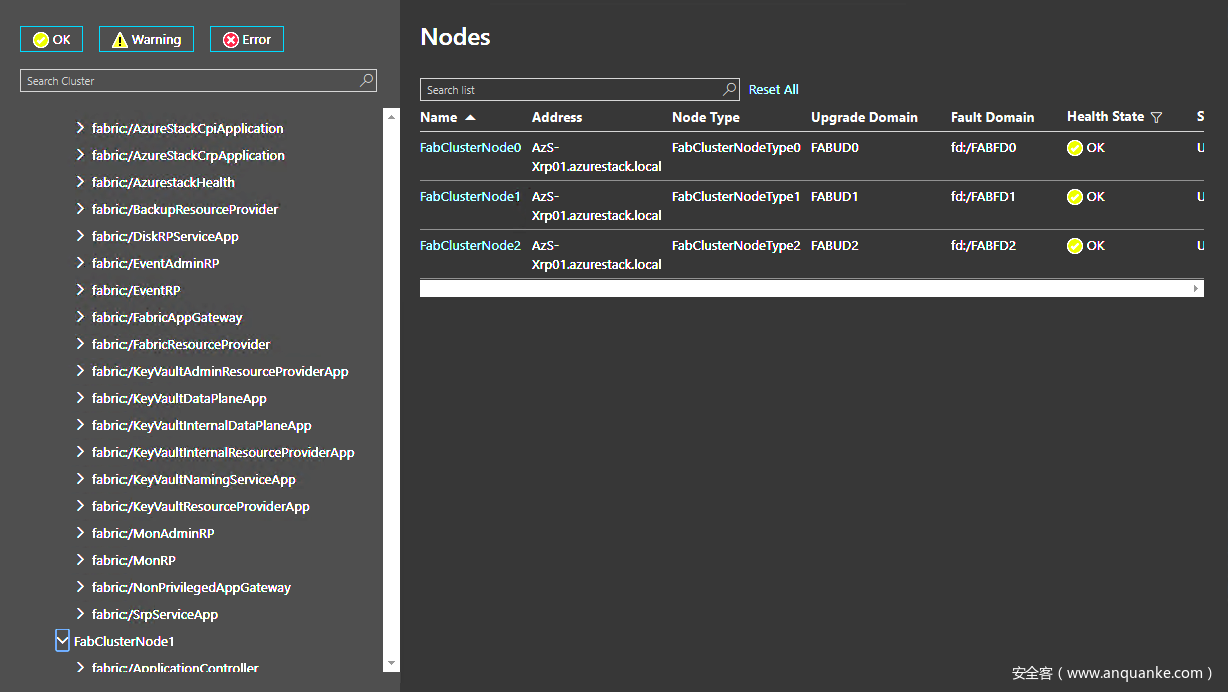Toggle the Warning health filter button
This screenshot has height=692, width=1228.
(146, 39)
